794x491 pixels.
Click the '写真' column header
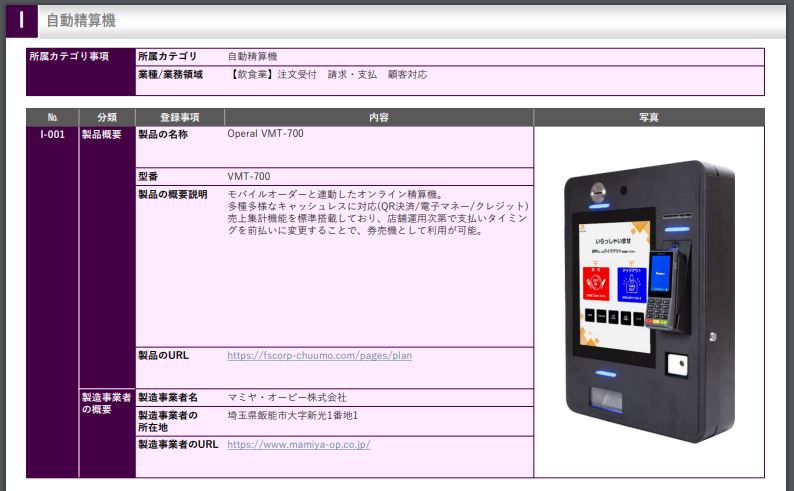tap(649, 117)
